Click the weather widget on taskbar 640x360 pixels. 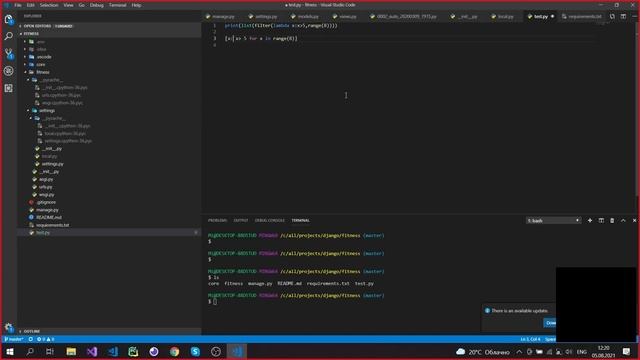point(483,351)
